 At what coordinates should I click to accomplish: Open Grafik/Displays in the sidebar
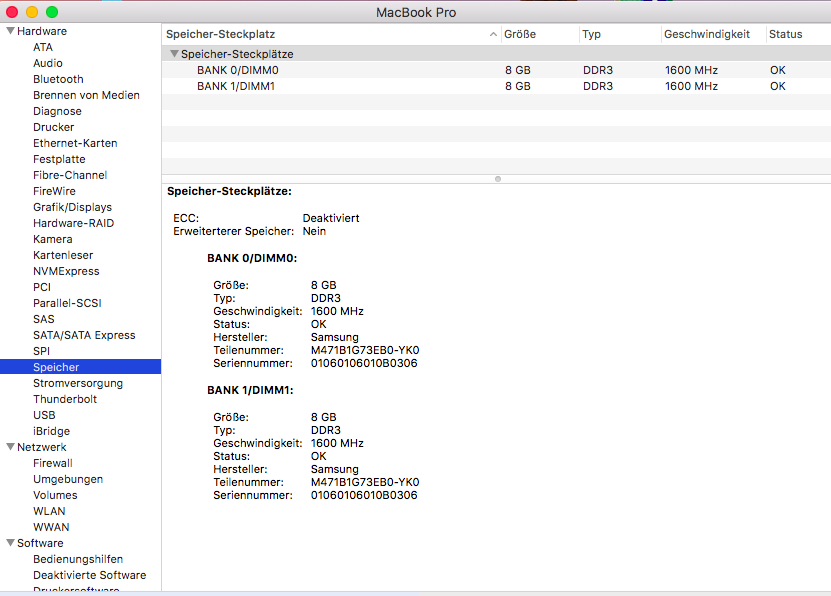point(72,207)
